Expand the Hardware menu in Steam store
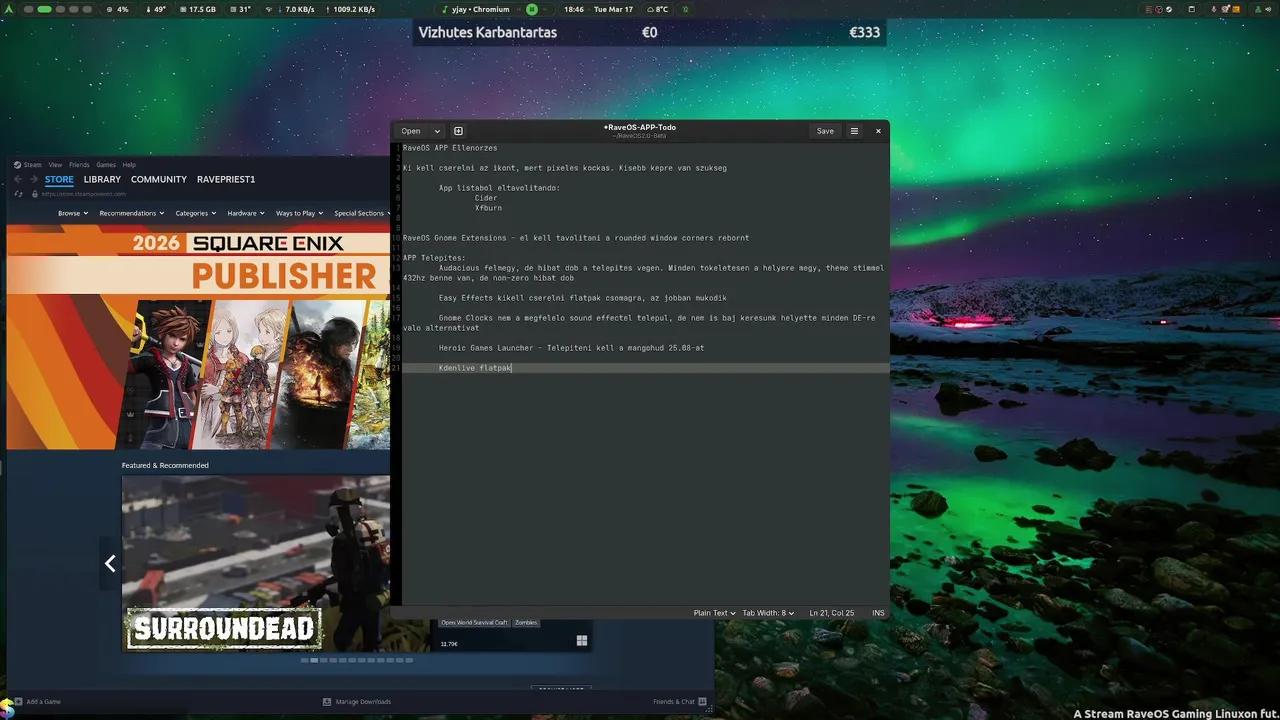This screenshot has width=1280, height=720. pos(246,213)
